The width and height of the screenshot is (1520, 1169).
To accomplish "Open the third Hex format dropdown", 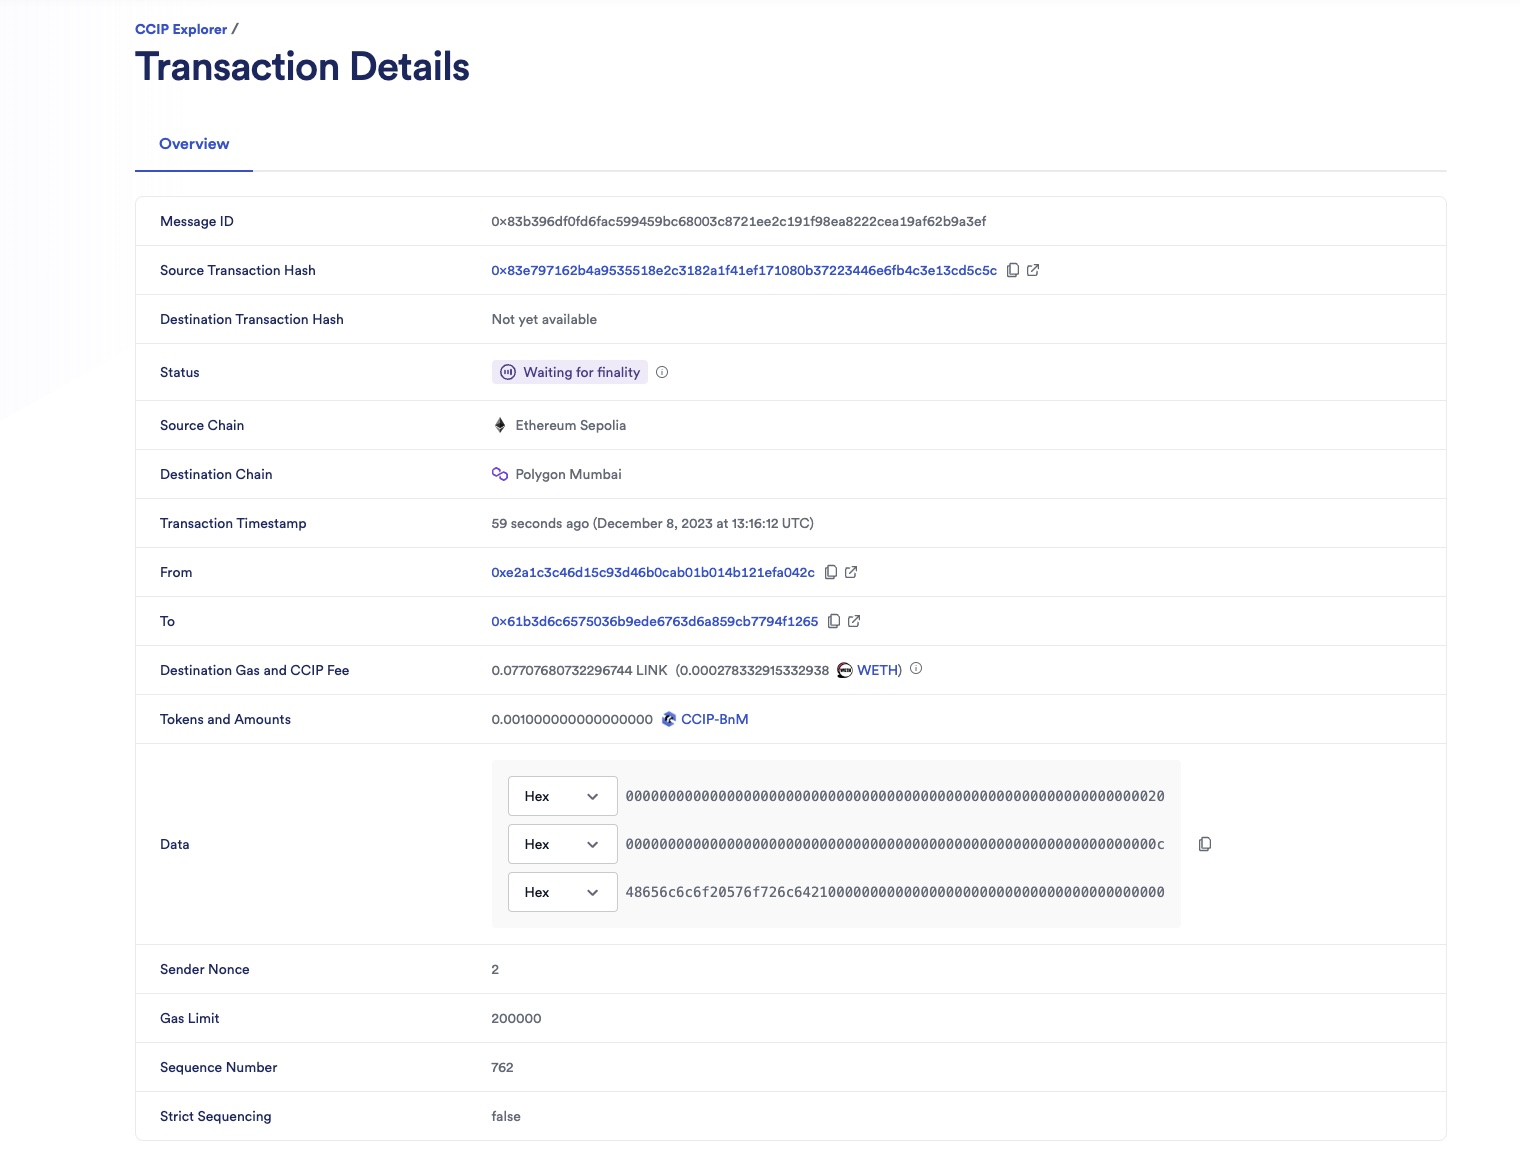I will click(x=563, y=892).
